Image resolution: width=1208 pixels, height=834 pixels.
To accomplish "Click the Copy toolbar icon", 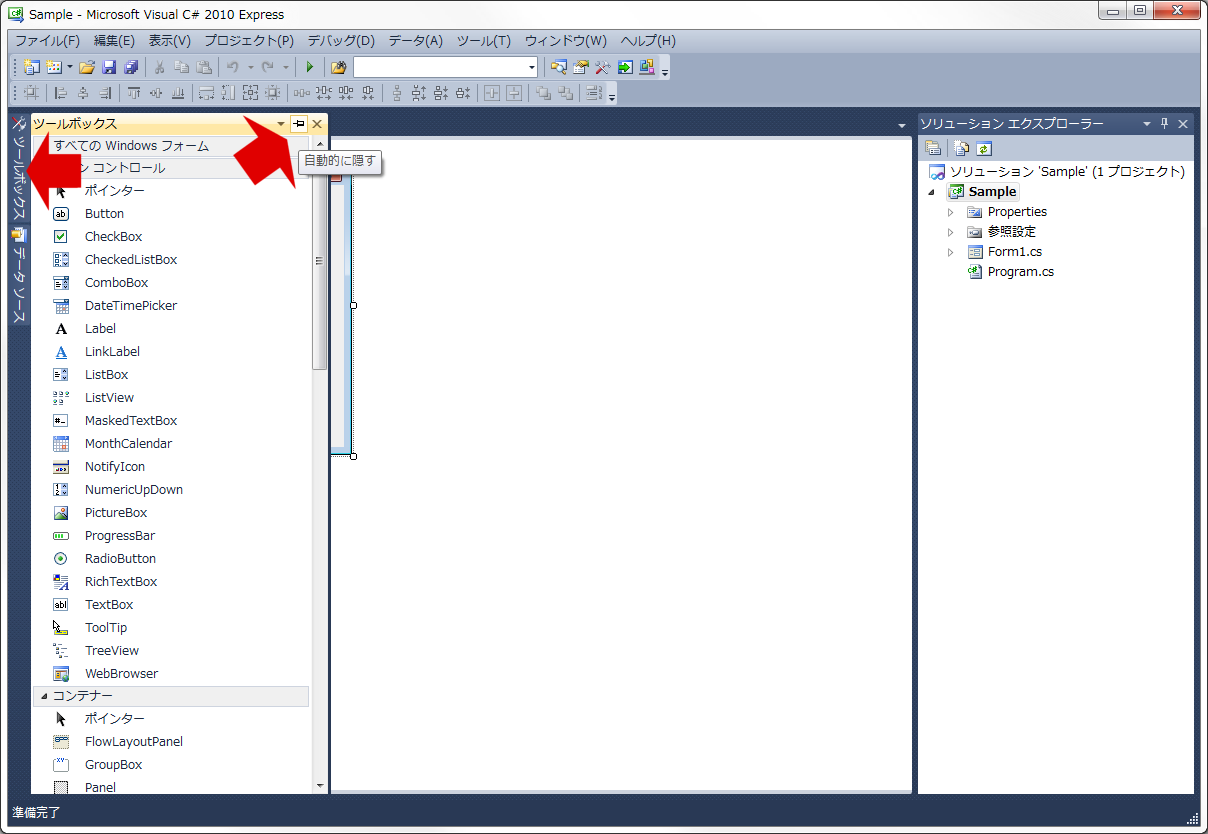I will coord(181,67).
